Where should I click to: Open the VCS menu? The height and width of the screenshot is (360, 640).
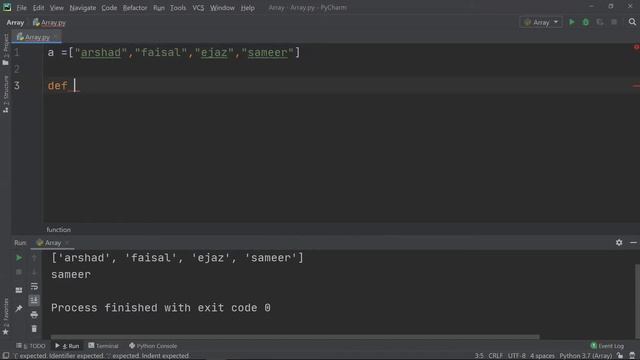tap(198, 8)
